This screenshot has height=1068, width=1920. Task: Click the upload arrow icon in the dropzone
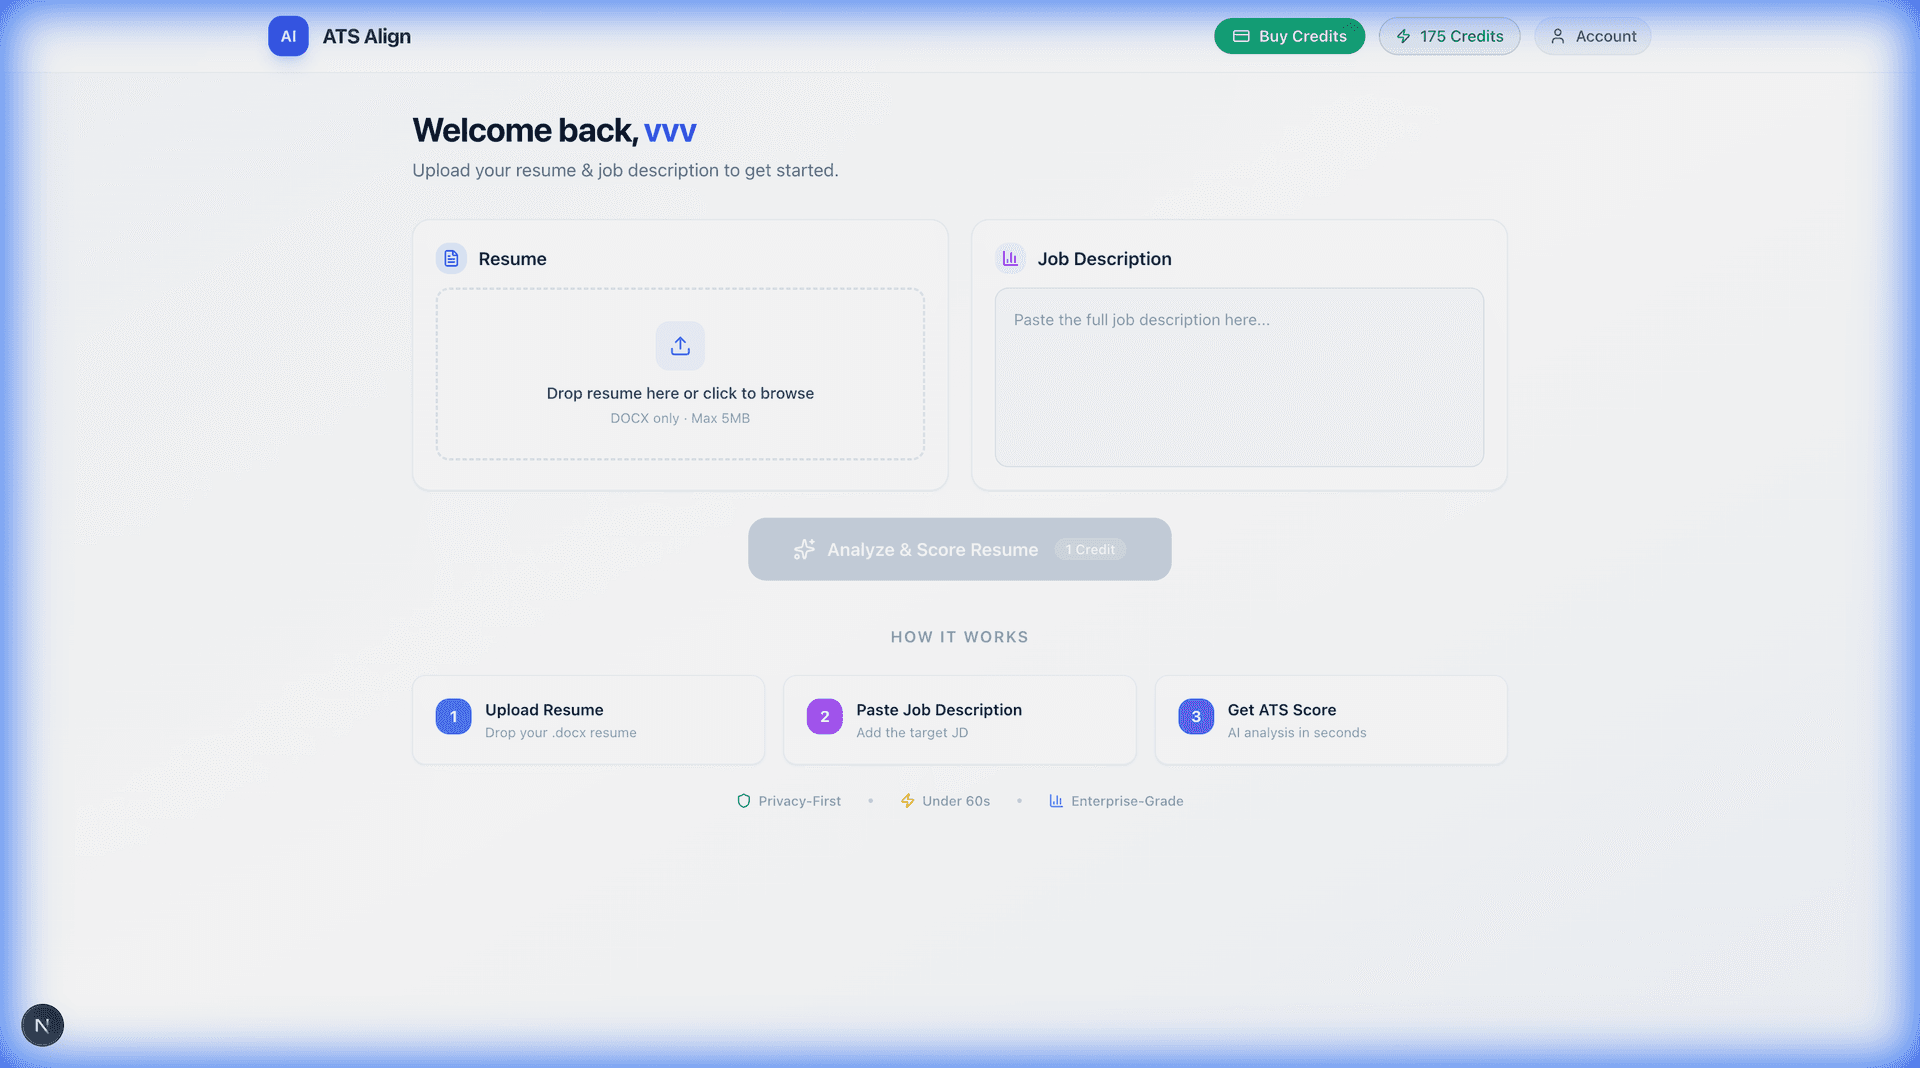680,346
